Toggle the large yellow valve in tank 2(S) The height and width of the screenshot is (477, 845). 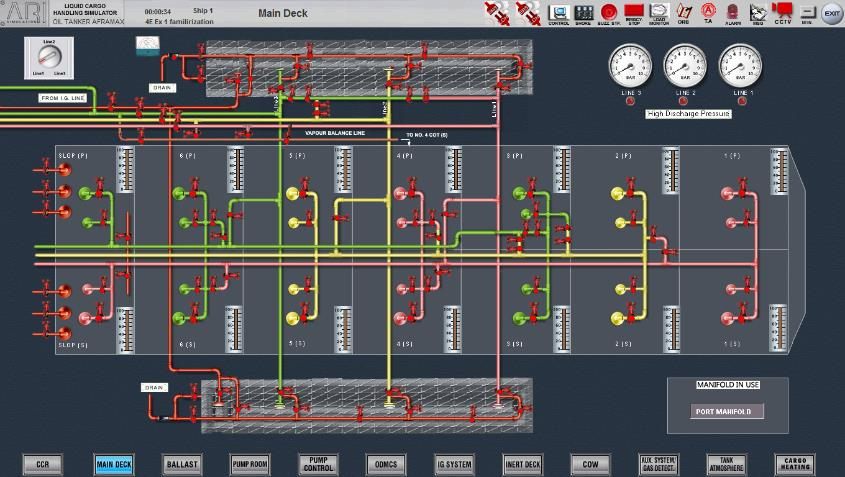(x=618, y=318)
